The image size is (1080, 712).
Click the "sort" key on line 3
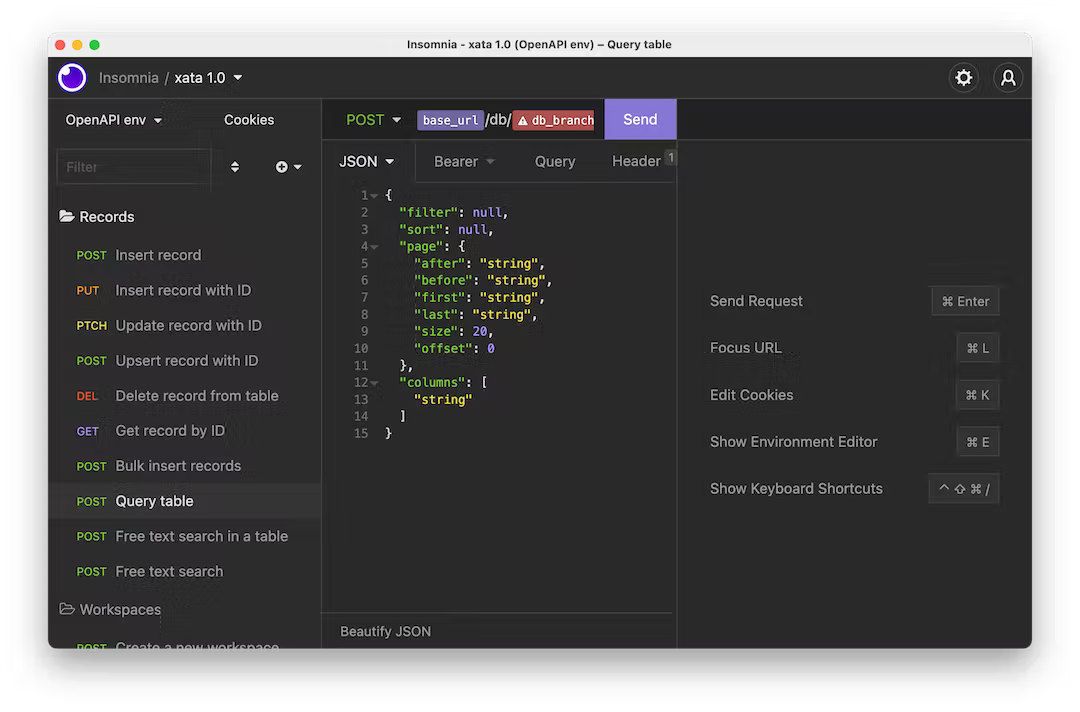point(421,229)
